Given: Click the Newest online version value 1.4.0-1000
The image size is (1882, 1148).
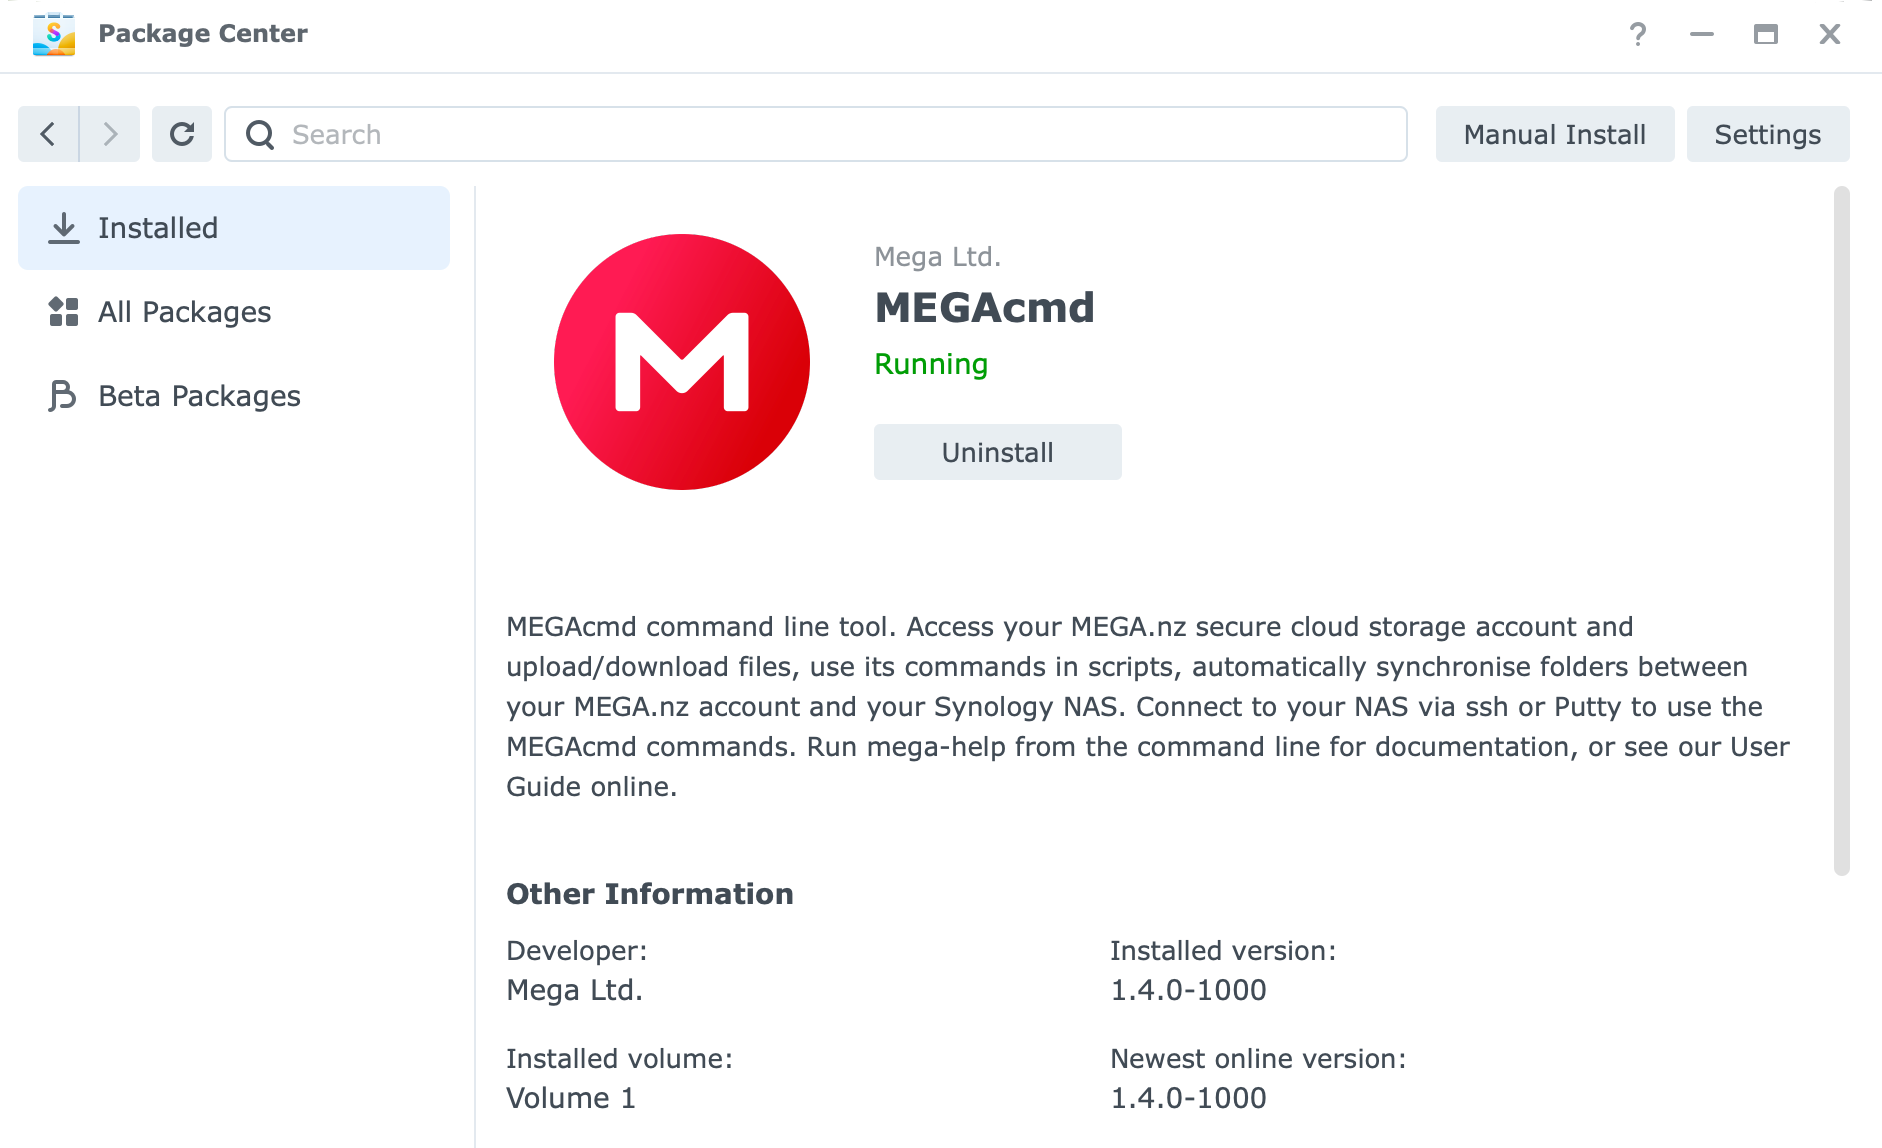Looking at the screenshot, I should 1189,1098.
